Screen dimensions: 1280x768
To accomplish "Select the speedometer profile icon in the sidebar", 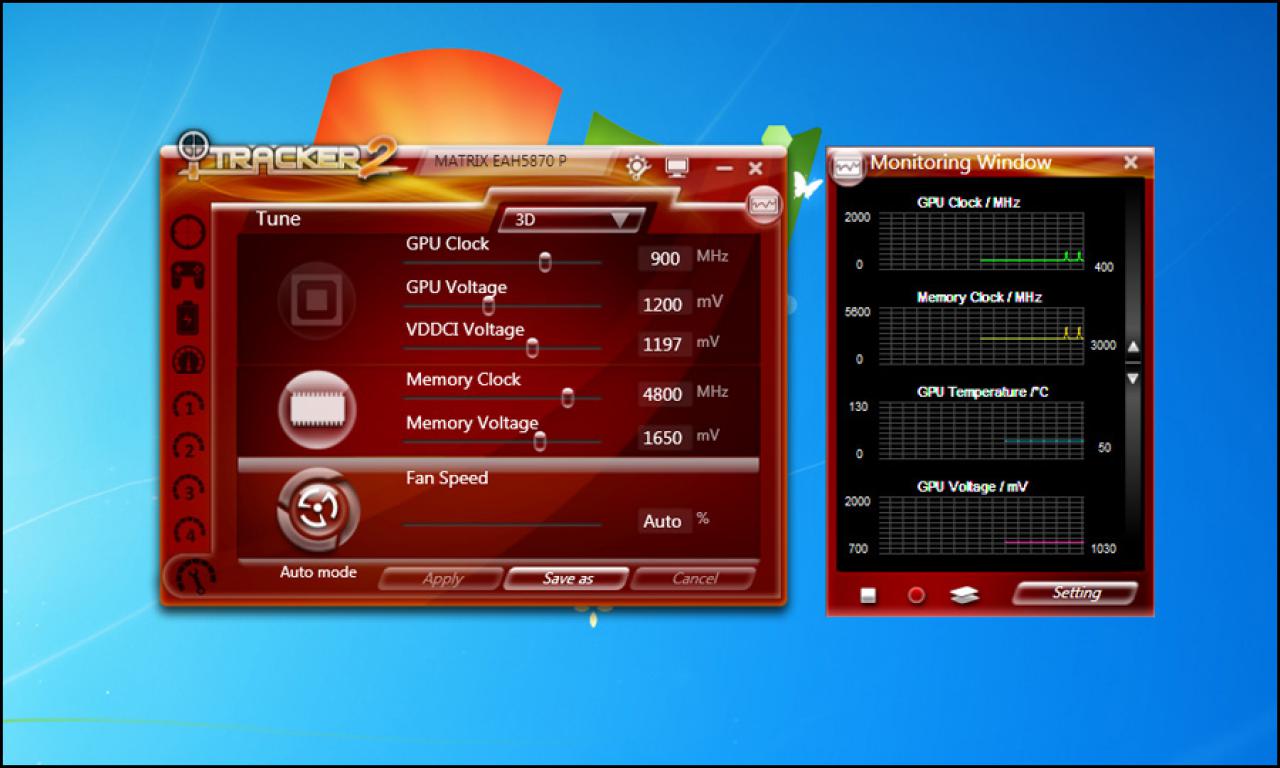I will pyautogui.click(x=188, y=361).
